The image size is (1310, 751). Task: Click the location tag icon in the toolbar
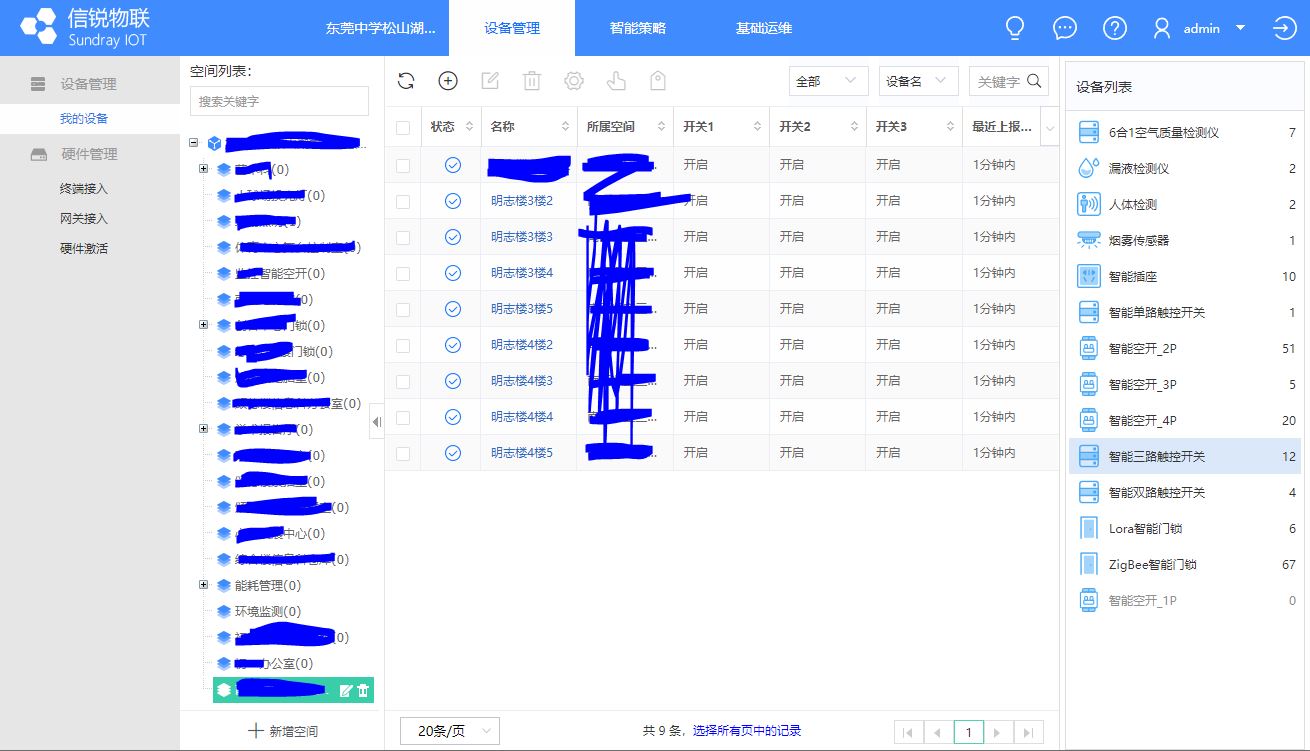tap(657, 81)
